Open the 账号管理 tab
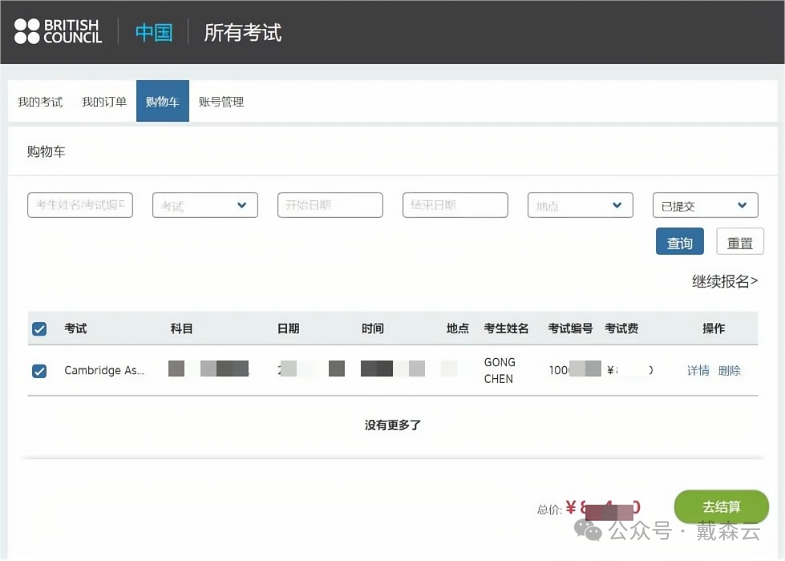The width and height of the screenshot is (785, 561). point(221,102)
